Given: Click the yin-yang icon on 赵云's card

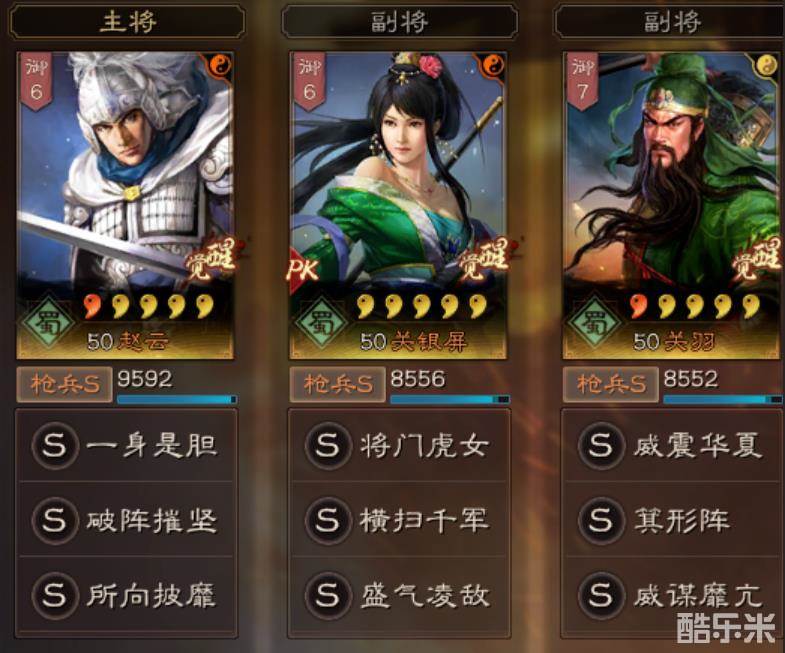Looking at the screenshot, I should tap(220, 65).
